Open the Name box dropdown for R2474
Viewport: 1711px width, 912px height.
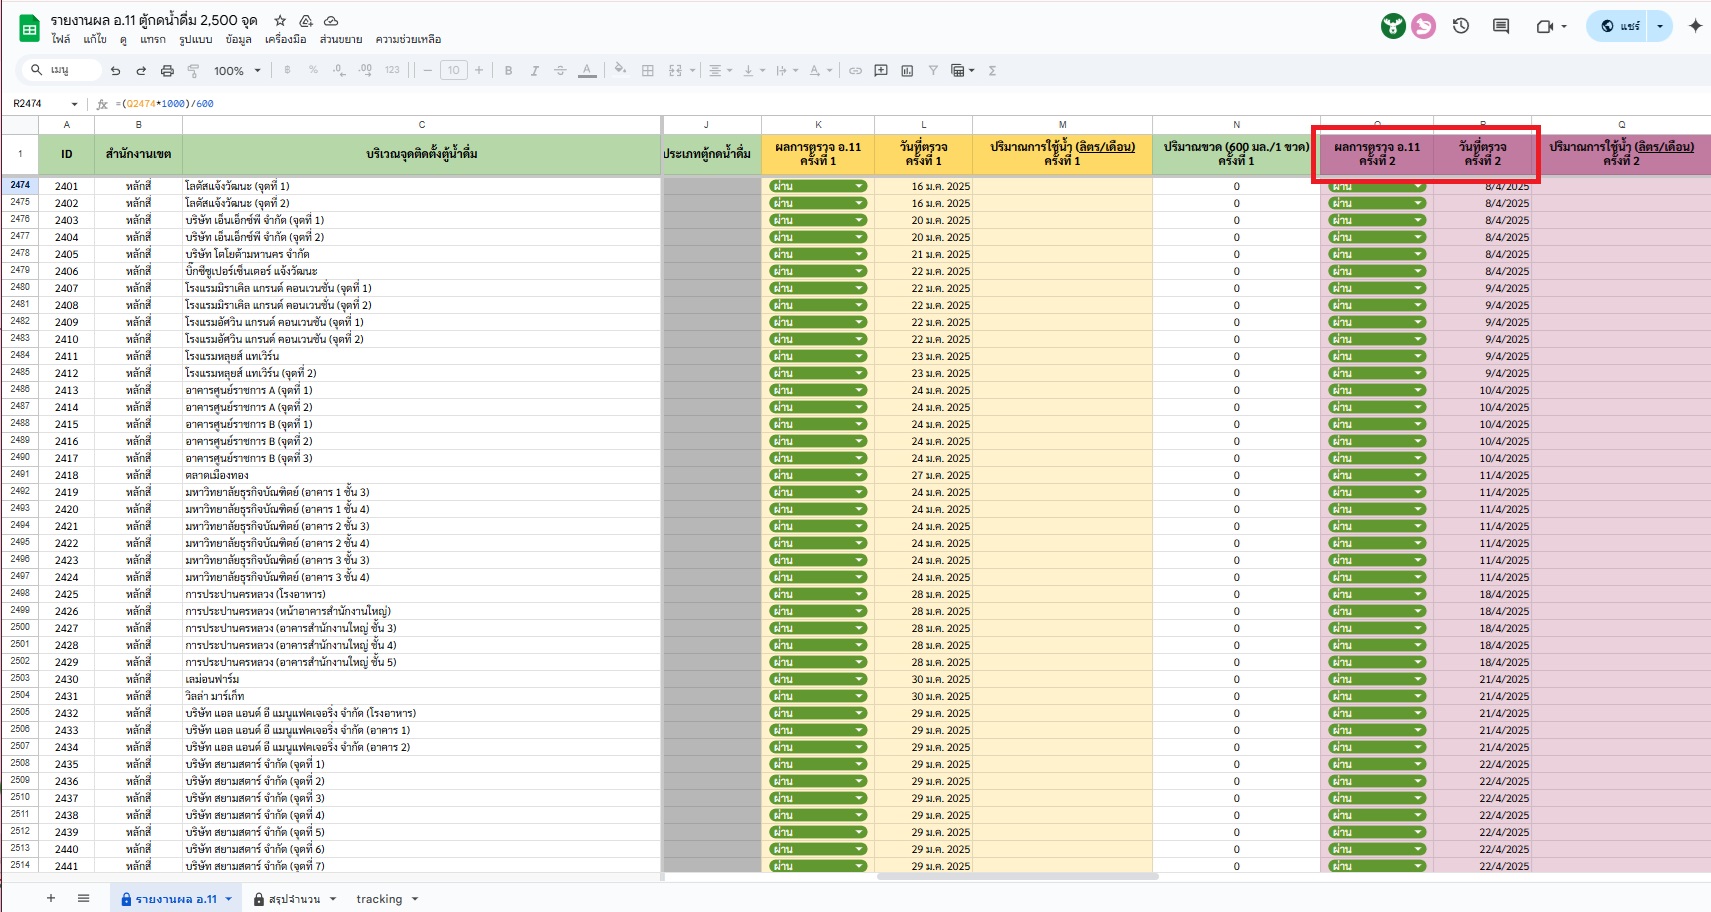coord(74,104)
